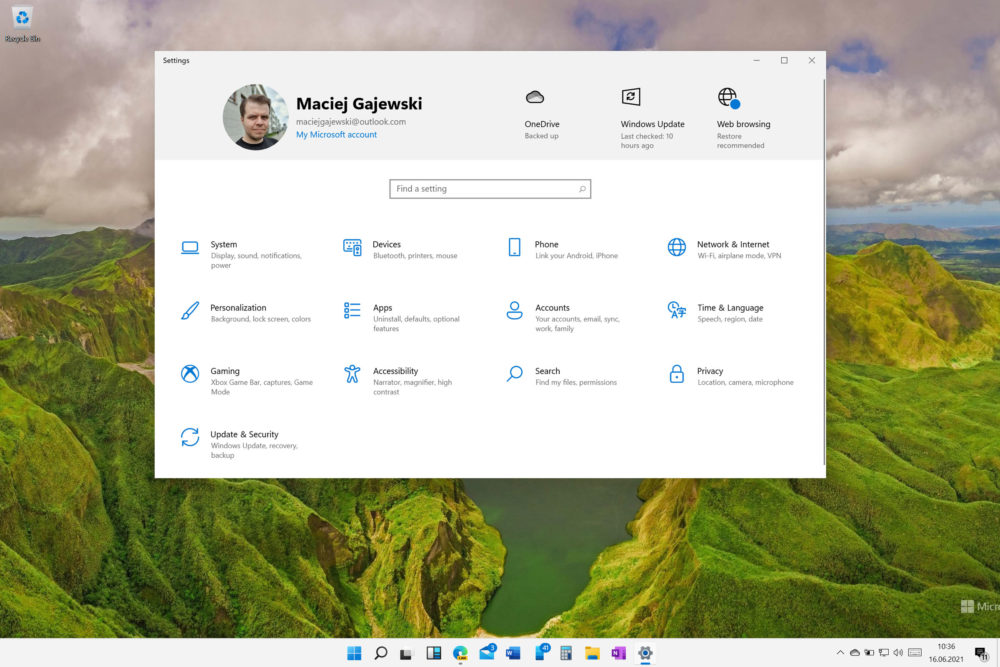Click the maciejgajewski@outlook.com email text

[351, 122]
